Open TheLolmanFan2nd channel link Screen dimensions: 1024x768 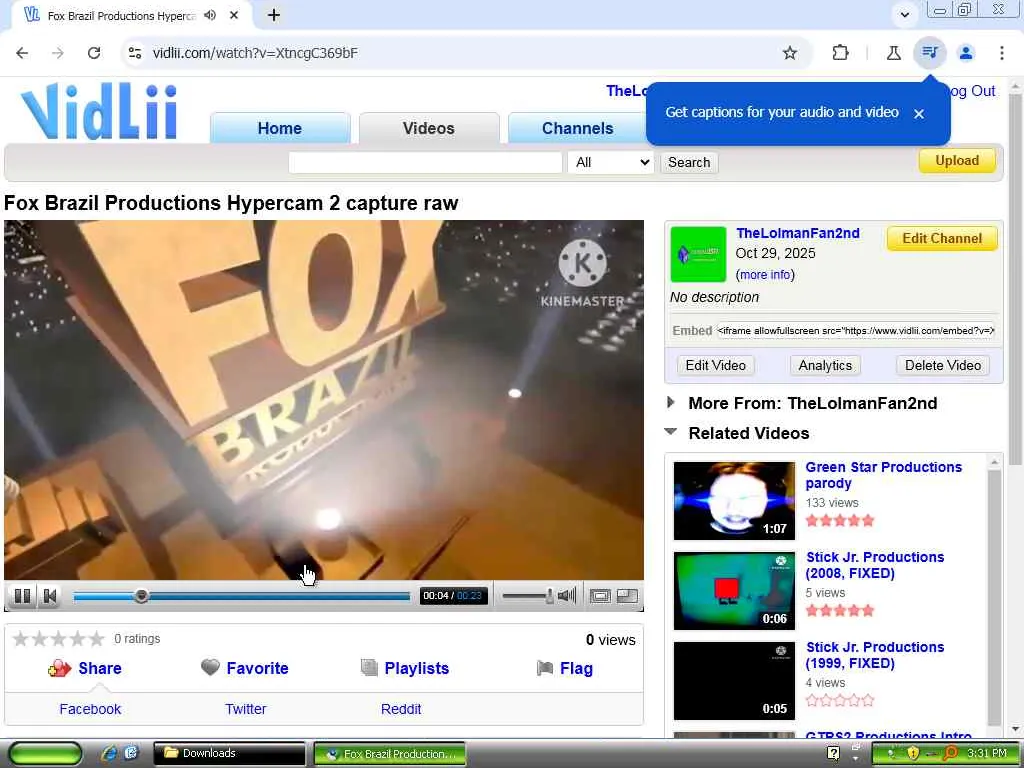click(x=797, y=233)
